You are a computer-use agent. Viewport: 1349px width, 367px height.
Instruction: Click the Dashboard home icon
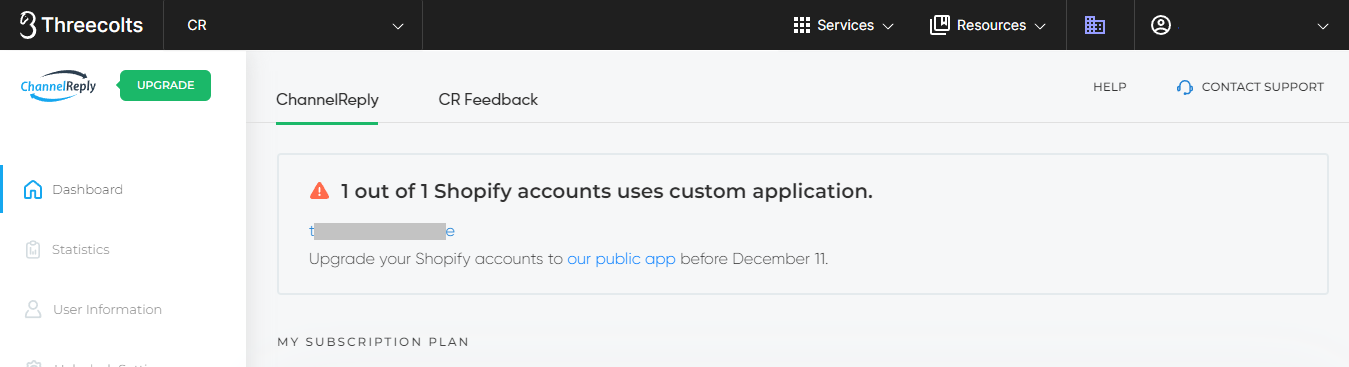(x=32, y=189)
